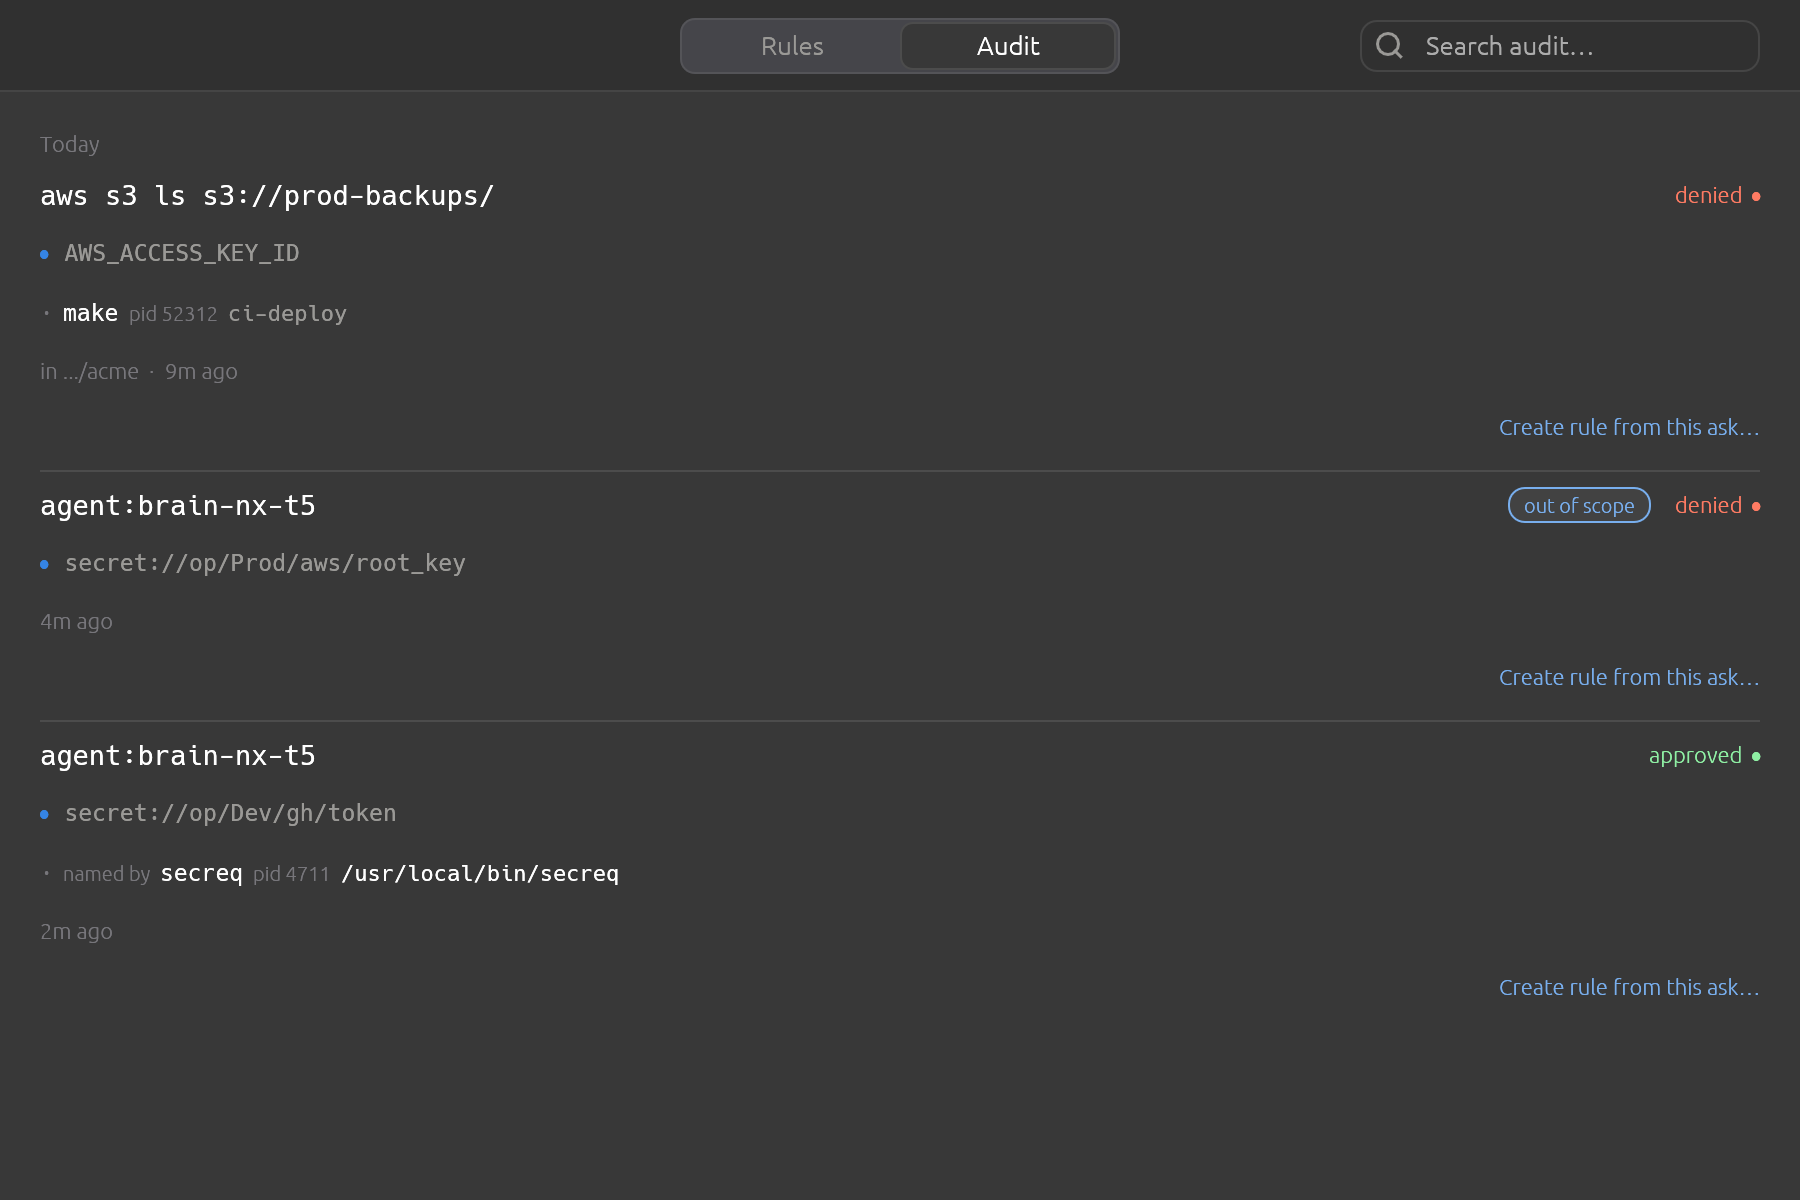
Task: Click the 9m ago timestamp
Action: click(x=201, y=371)
